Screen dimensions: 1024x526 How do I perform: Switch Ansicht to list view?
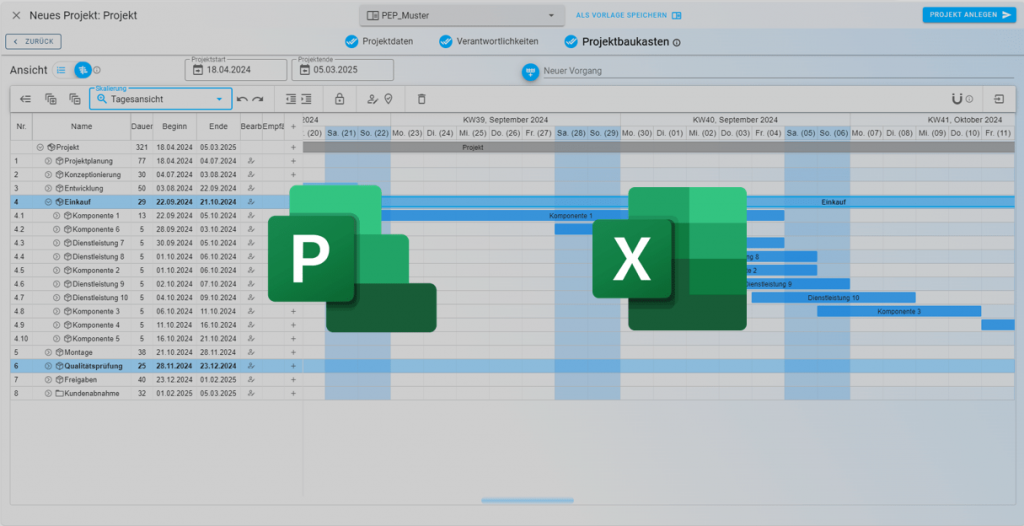[61, 70]
